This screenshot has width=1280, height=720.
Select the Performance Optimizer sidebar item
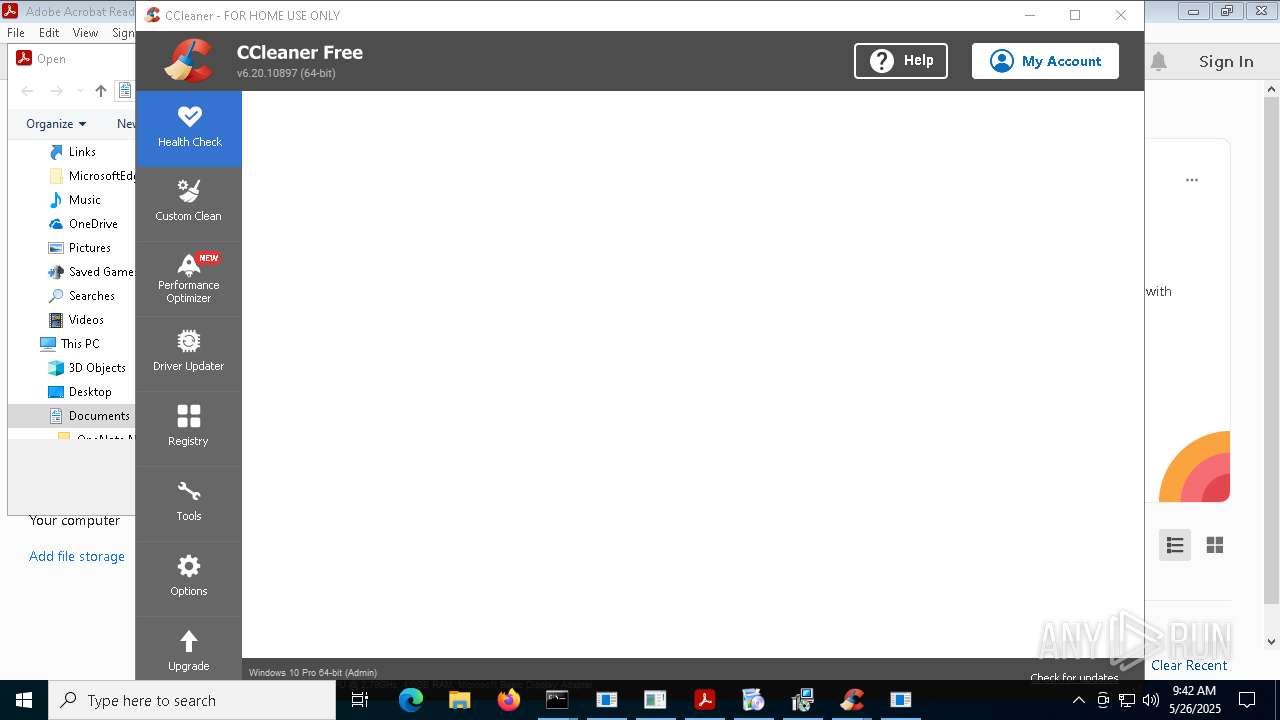(189, 279)
